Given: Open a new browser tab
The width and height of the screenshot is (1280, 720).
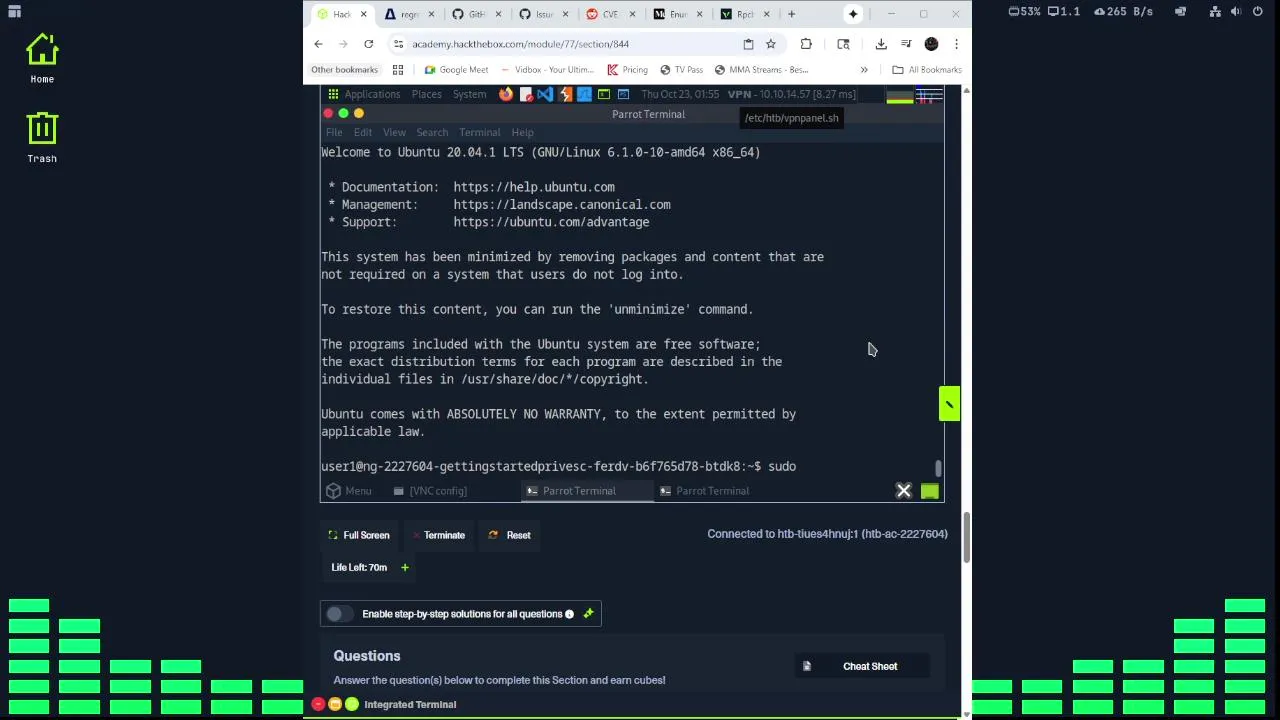Looking at the screenshot, I should 791,14.
